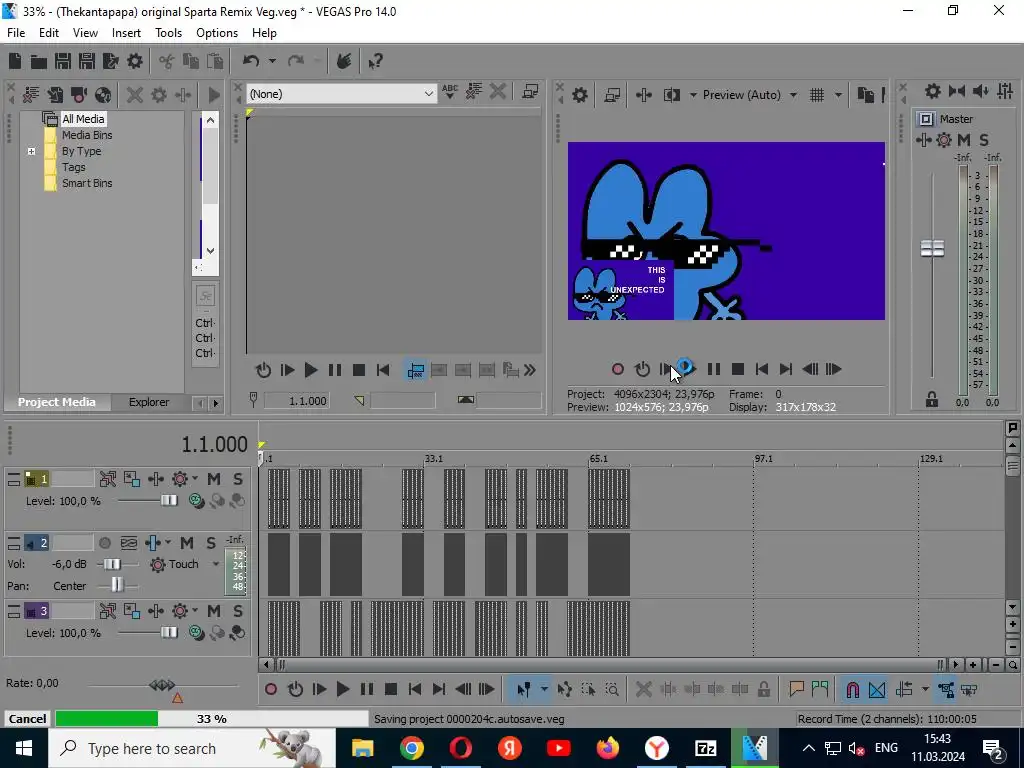1024x768 pixels.
Task: Click the track 2 Pan slider
Action: pos(117,586)
